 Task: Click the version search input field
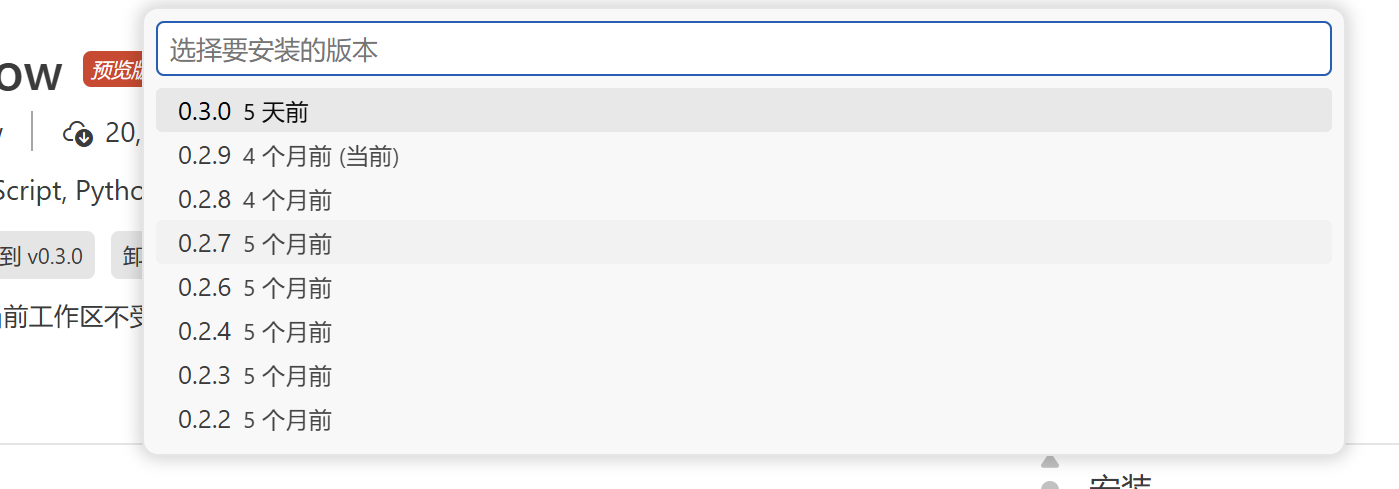click(743, 49)
